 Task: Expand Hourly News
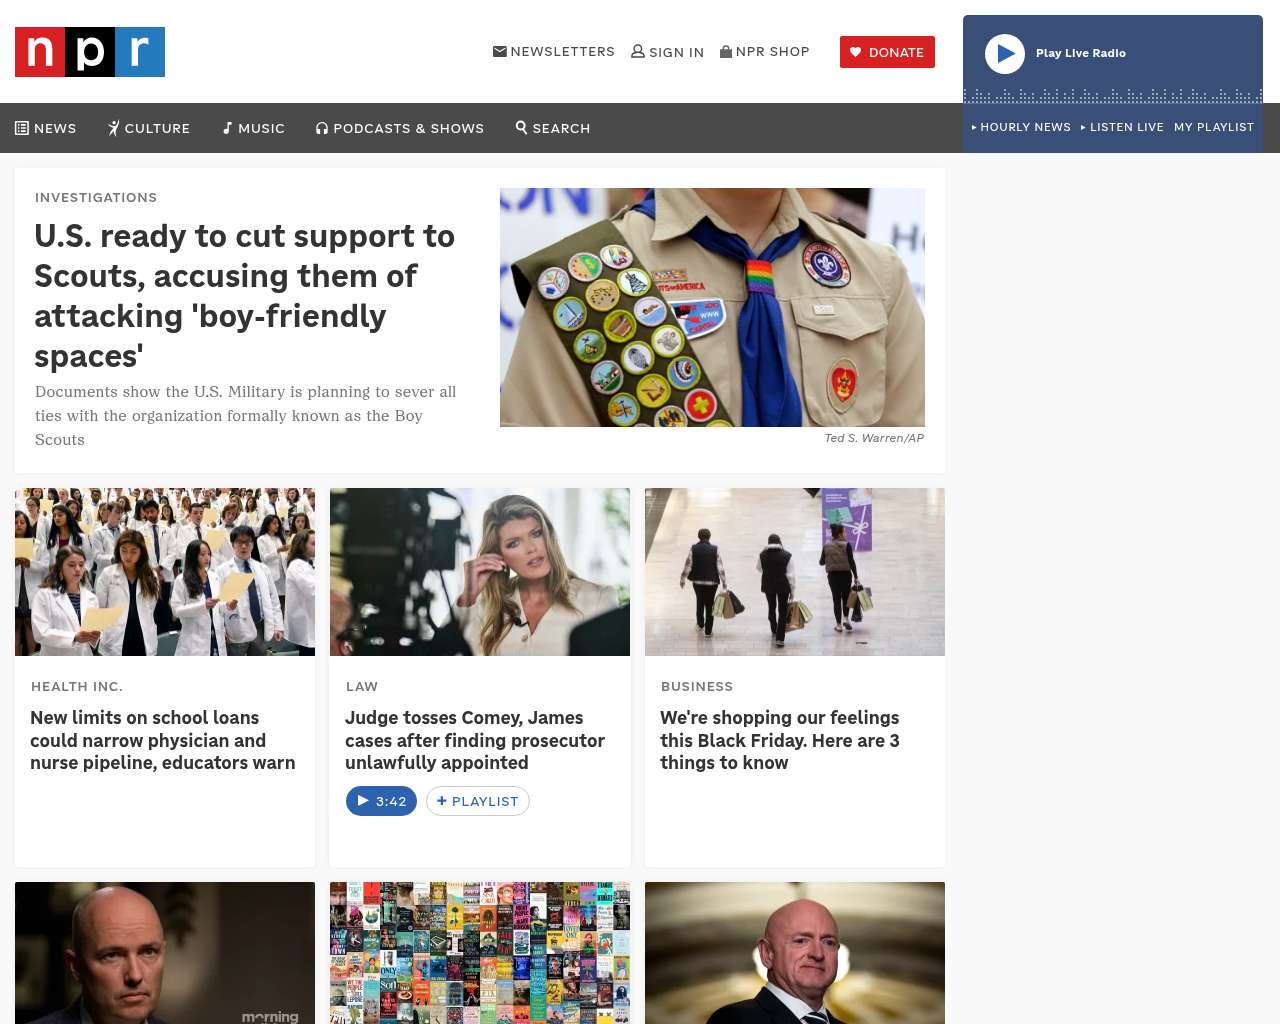[x=1021, y=127]
